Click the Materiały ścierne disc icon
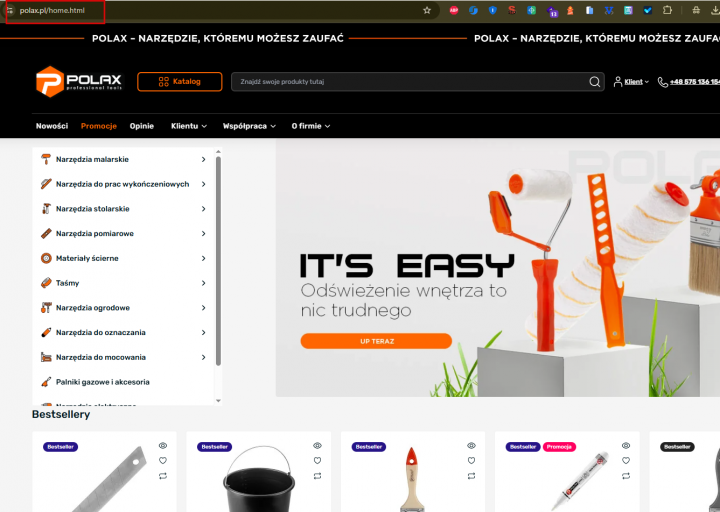Viewport: 720px width, 512px height. (46, 258)
